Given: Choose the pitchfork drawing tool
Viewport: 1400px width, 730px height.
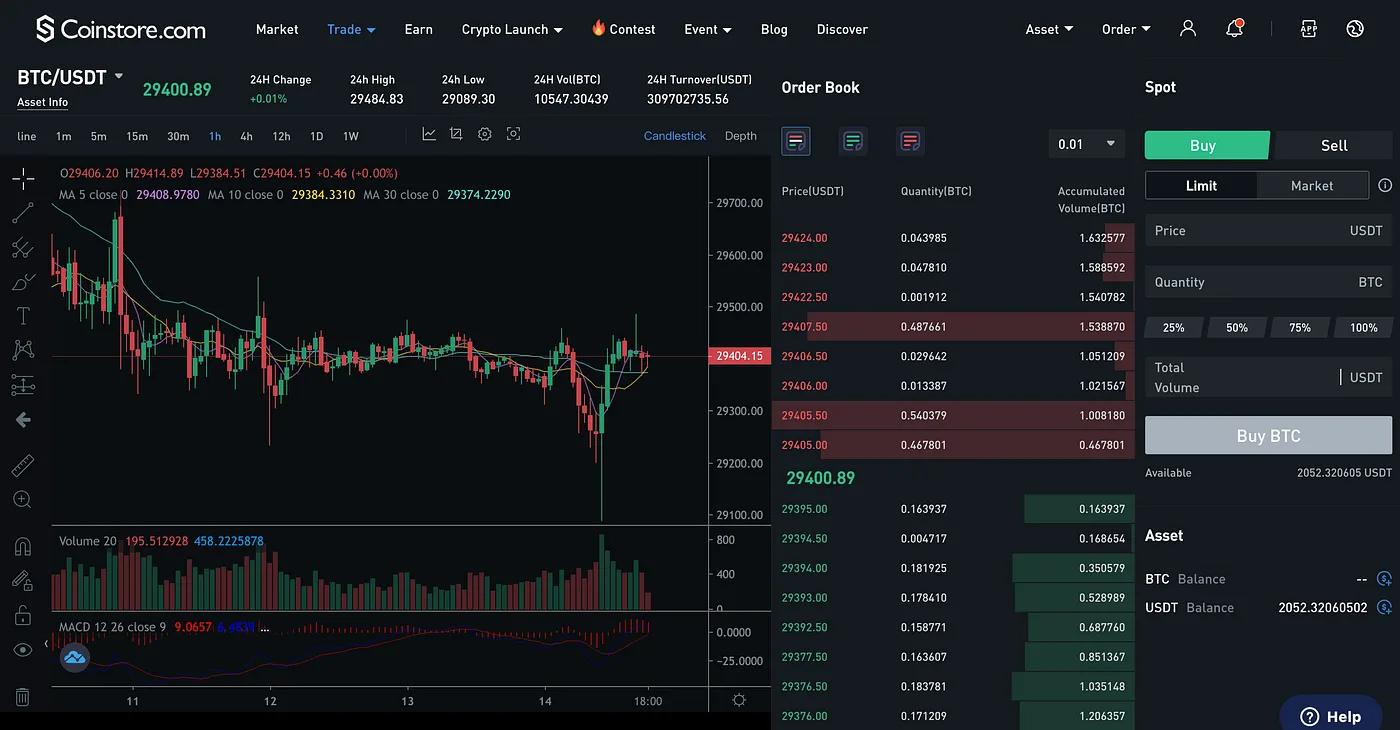Looking at the screenshot, I should 23,248.
